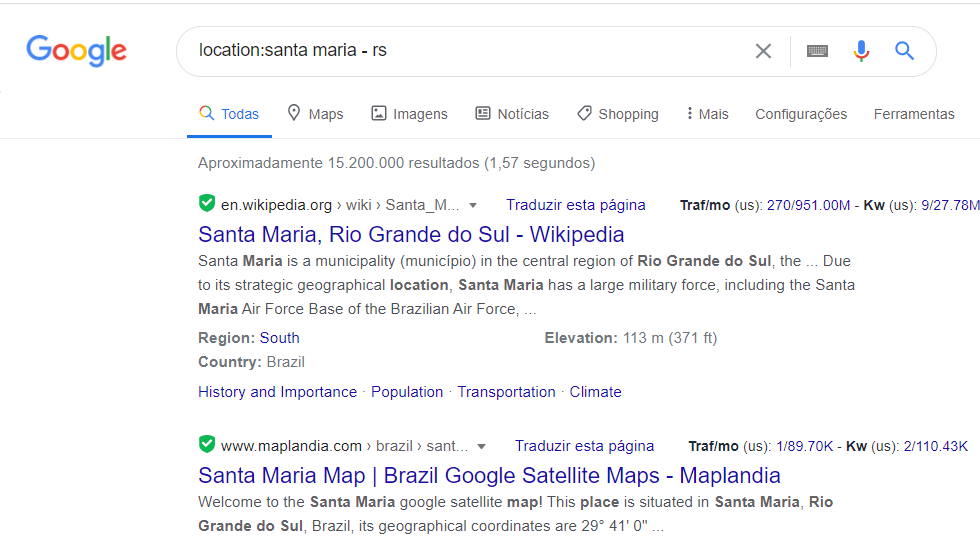Image resolution: width=980 pixels, height=557 pixels.
Task: Open the Climate section link
Action: pos(595,392)
